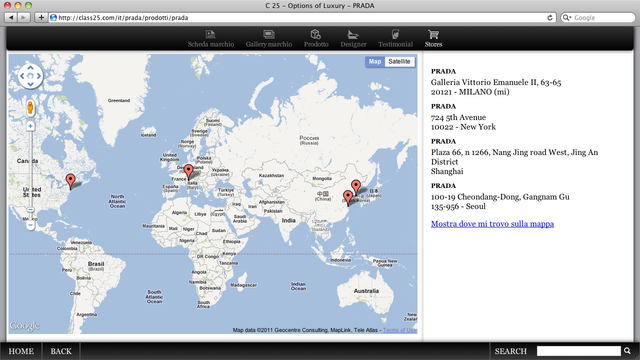Click Mostra dove mi trovo sulla mappa

492,224
